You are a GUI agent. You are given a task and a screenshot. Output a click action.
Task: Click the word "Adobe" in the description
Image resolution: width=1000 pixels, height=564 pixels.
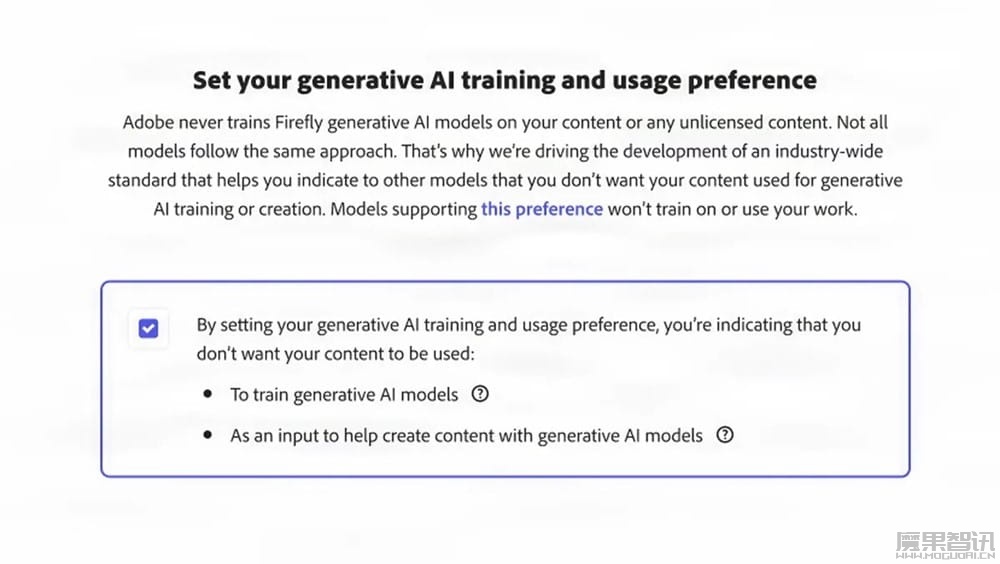click(148, 122)
